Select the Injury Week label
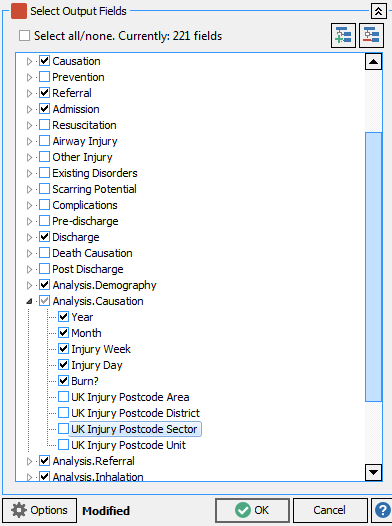 [x=101, y=349]
